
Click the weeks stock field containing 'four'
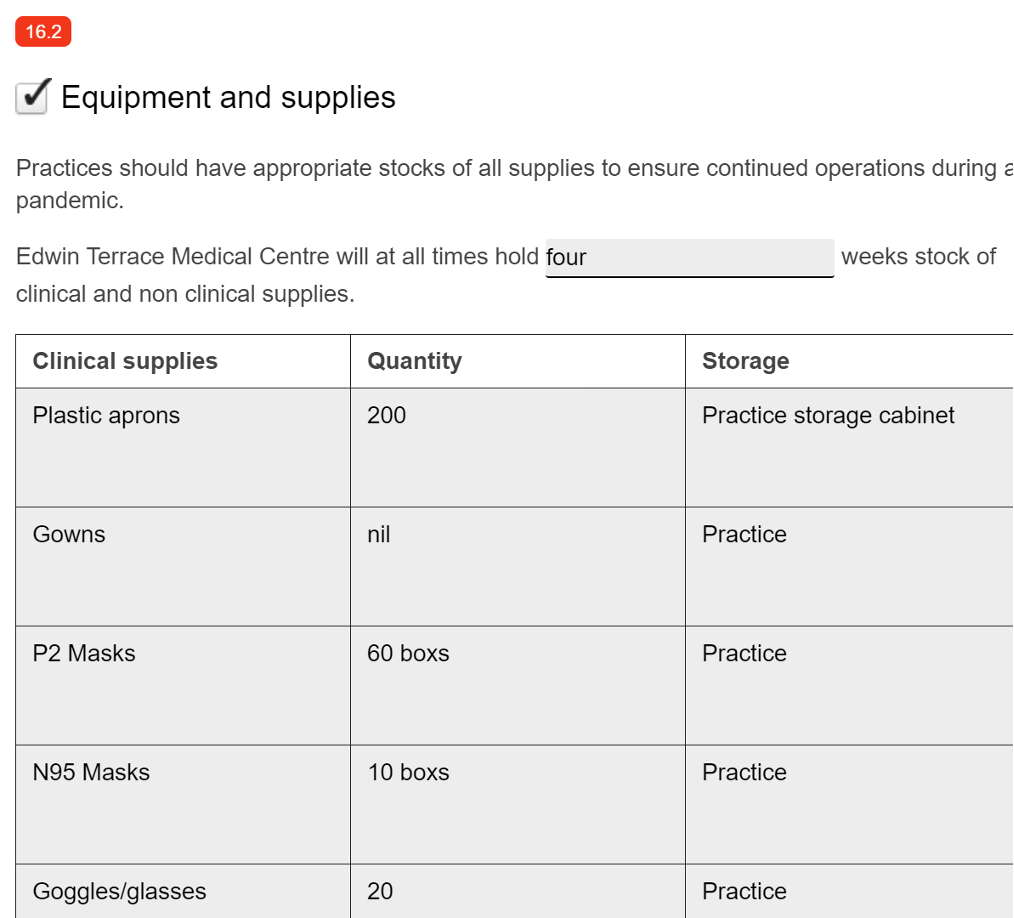689,257
